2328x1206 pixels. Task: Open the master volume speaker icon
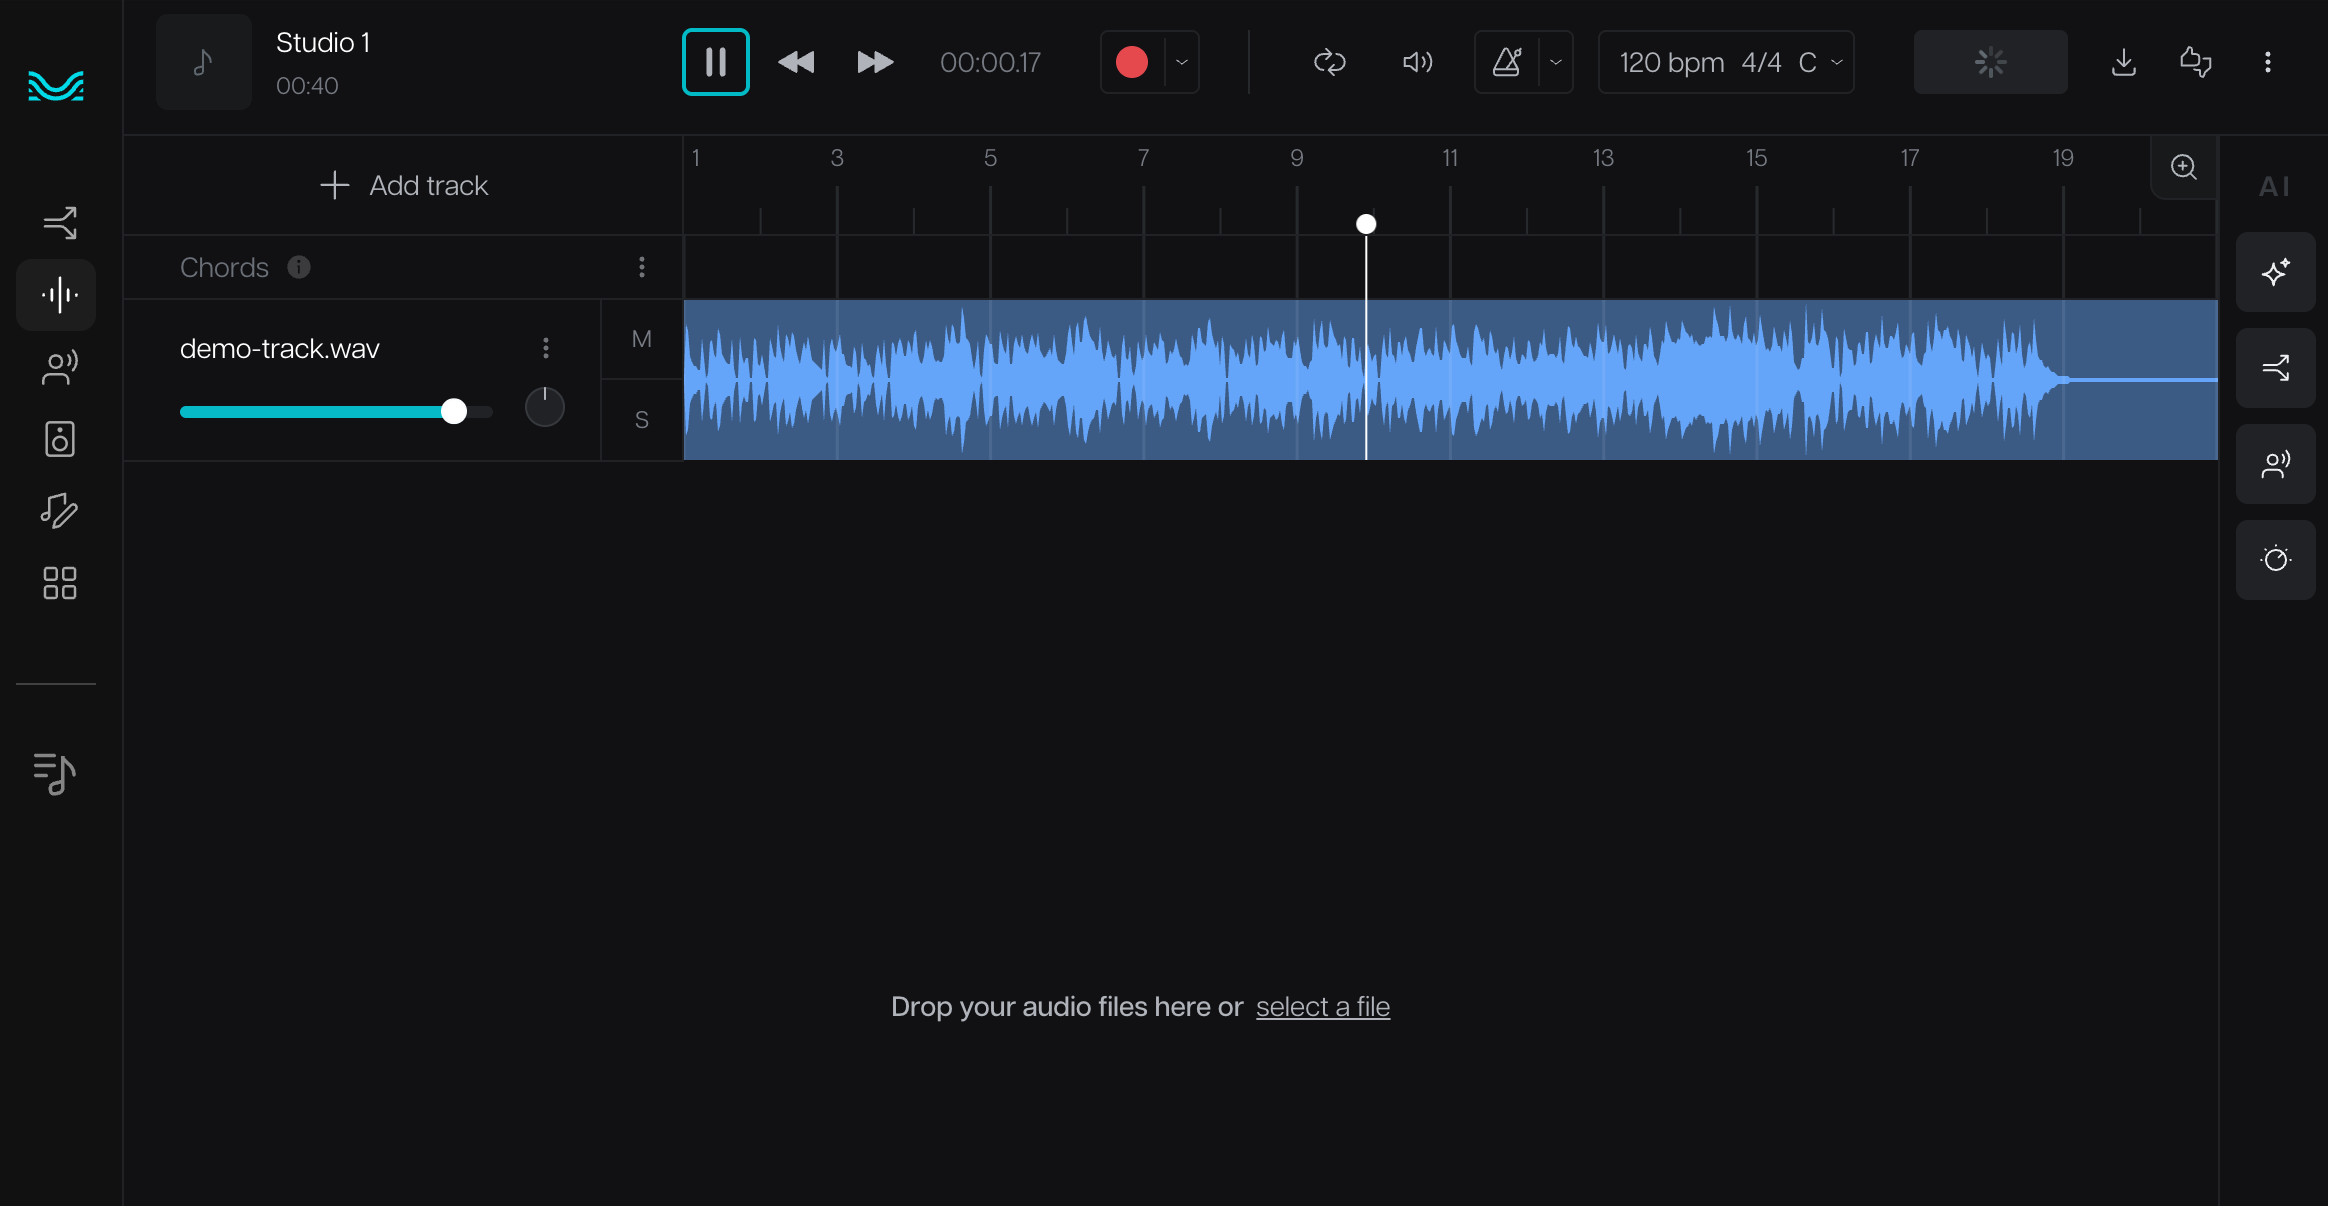click(1417, 62)
